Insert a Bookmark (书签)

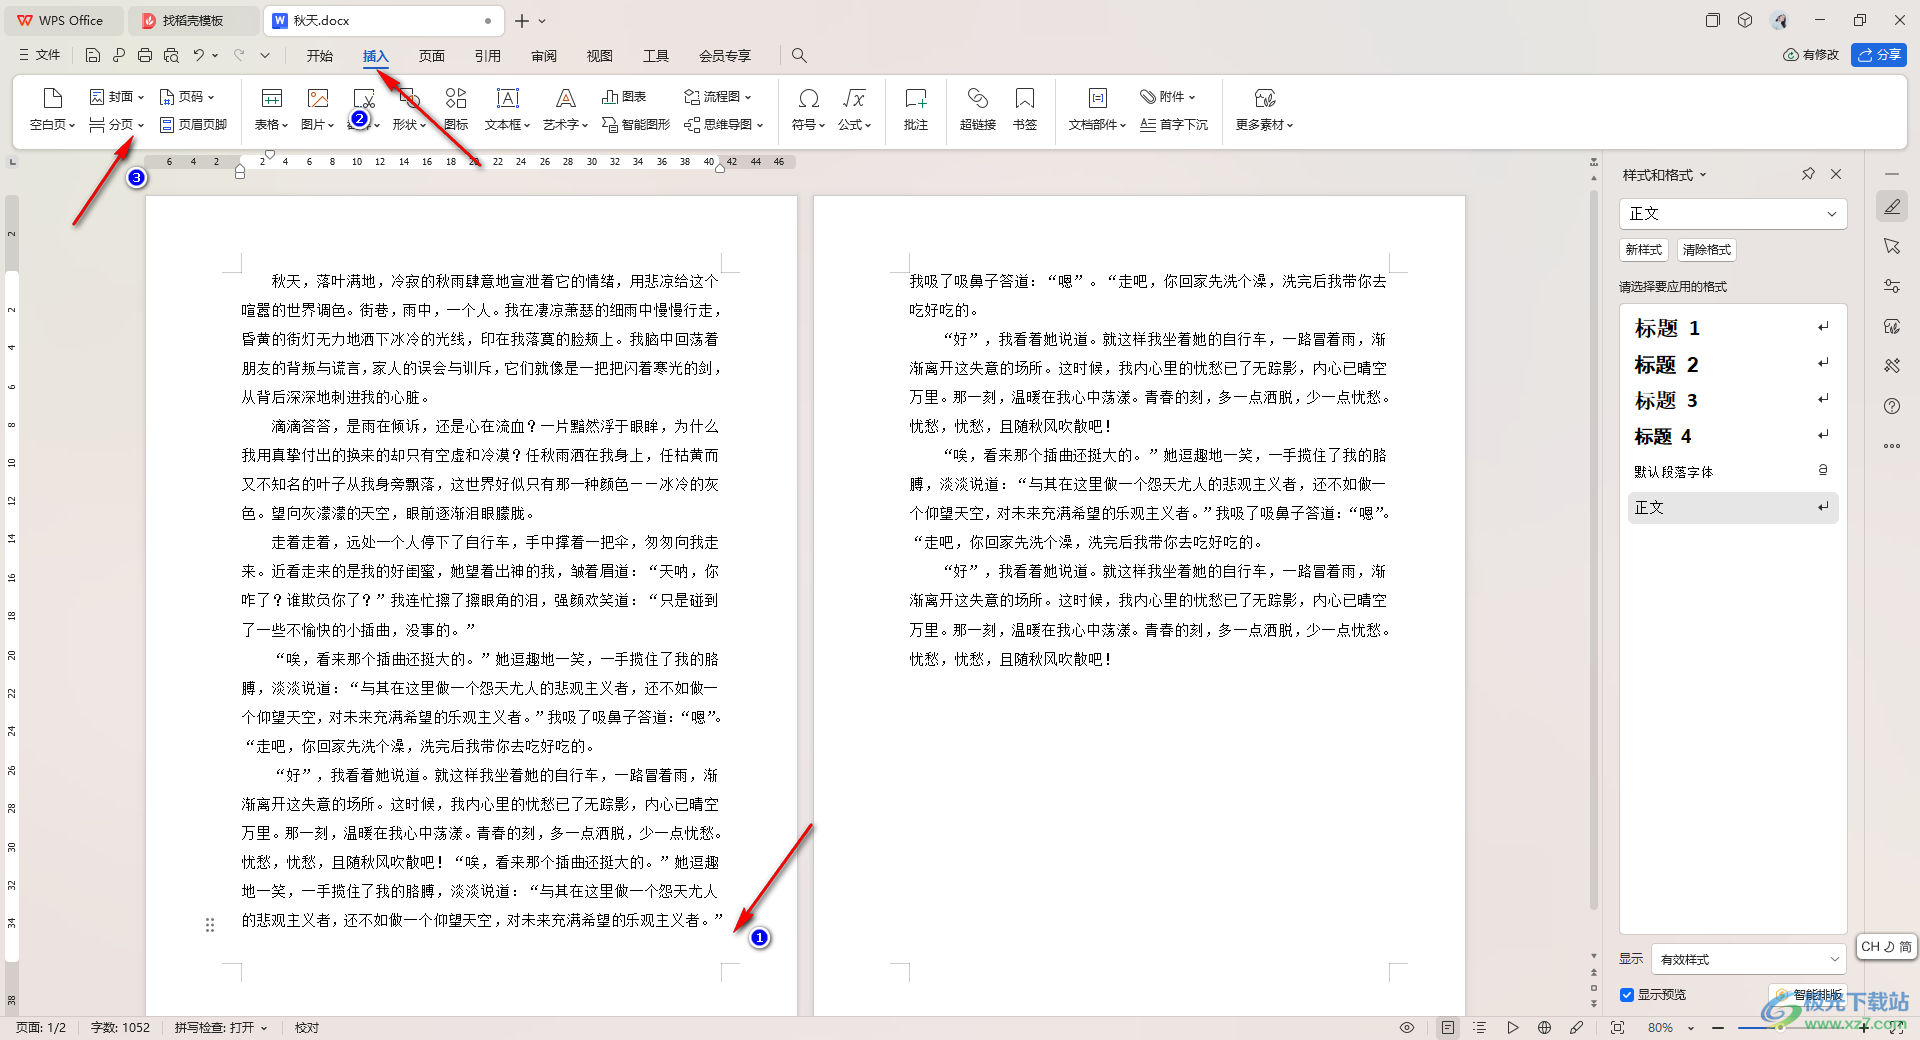click(x=1025, y=110)
